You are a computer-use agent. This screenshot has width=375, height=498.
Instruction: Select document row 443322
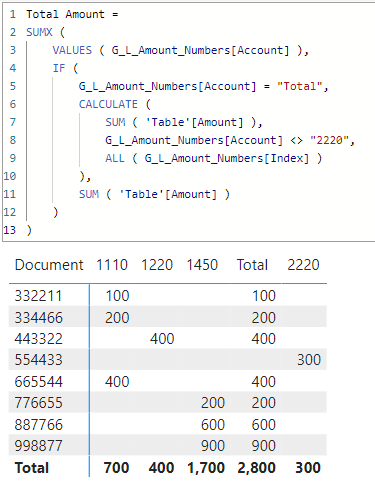coord(38,339)
